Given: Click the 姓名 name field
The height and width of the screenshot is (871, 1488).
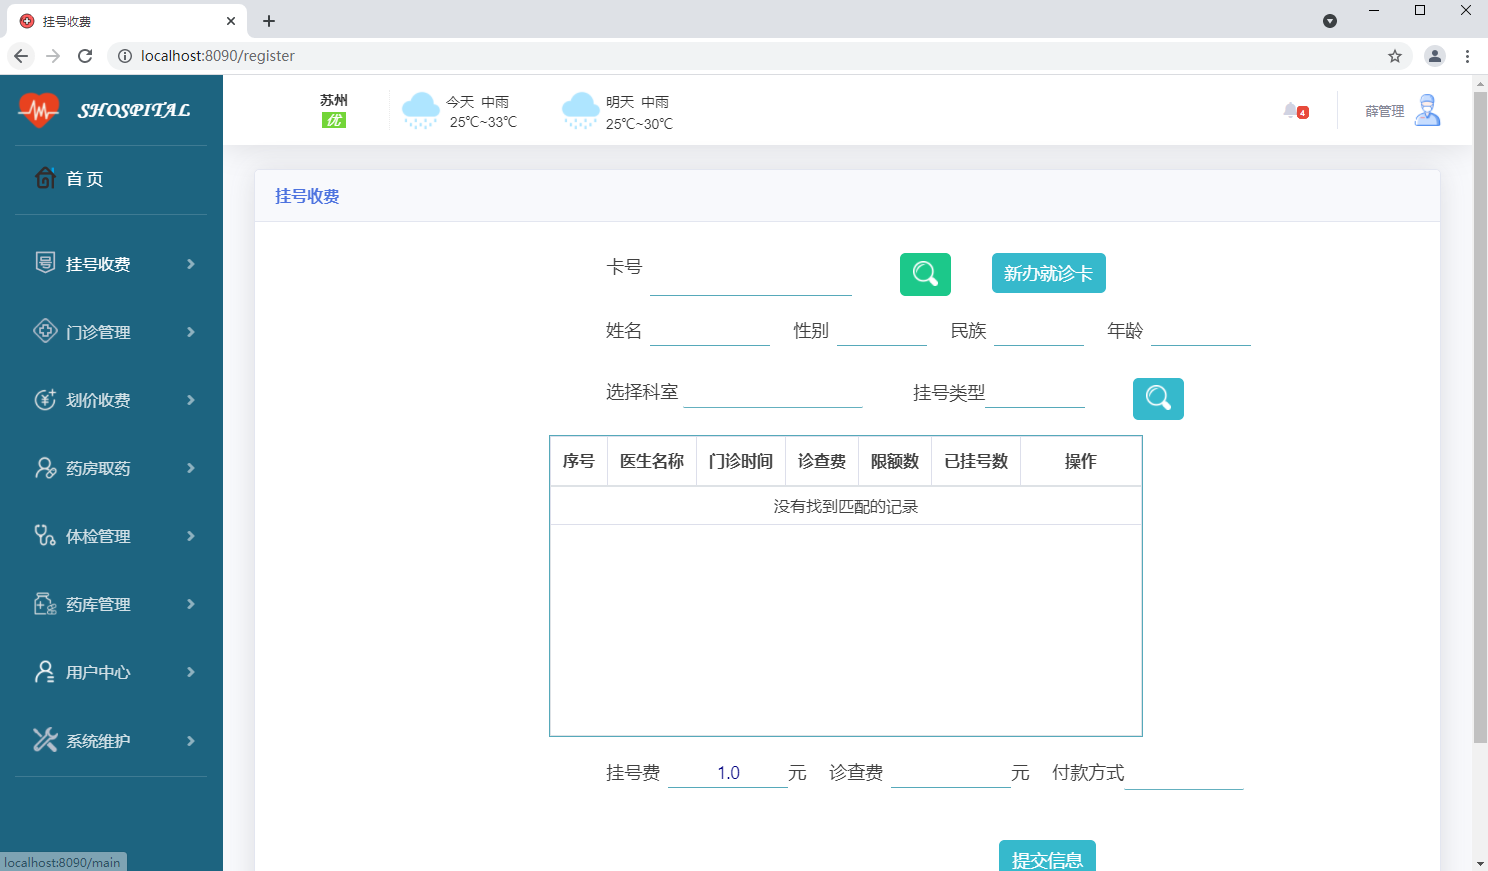Looking at the screenshot, I should pos(710,331).
